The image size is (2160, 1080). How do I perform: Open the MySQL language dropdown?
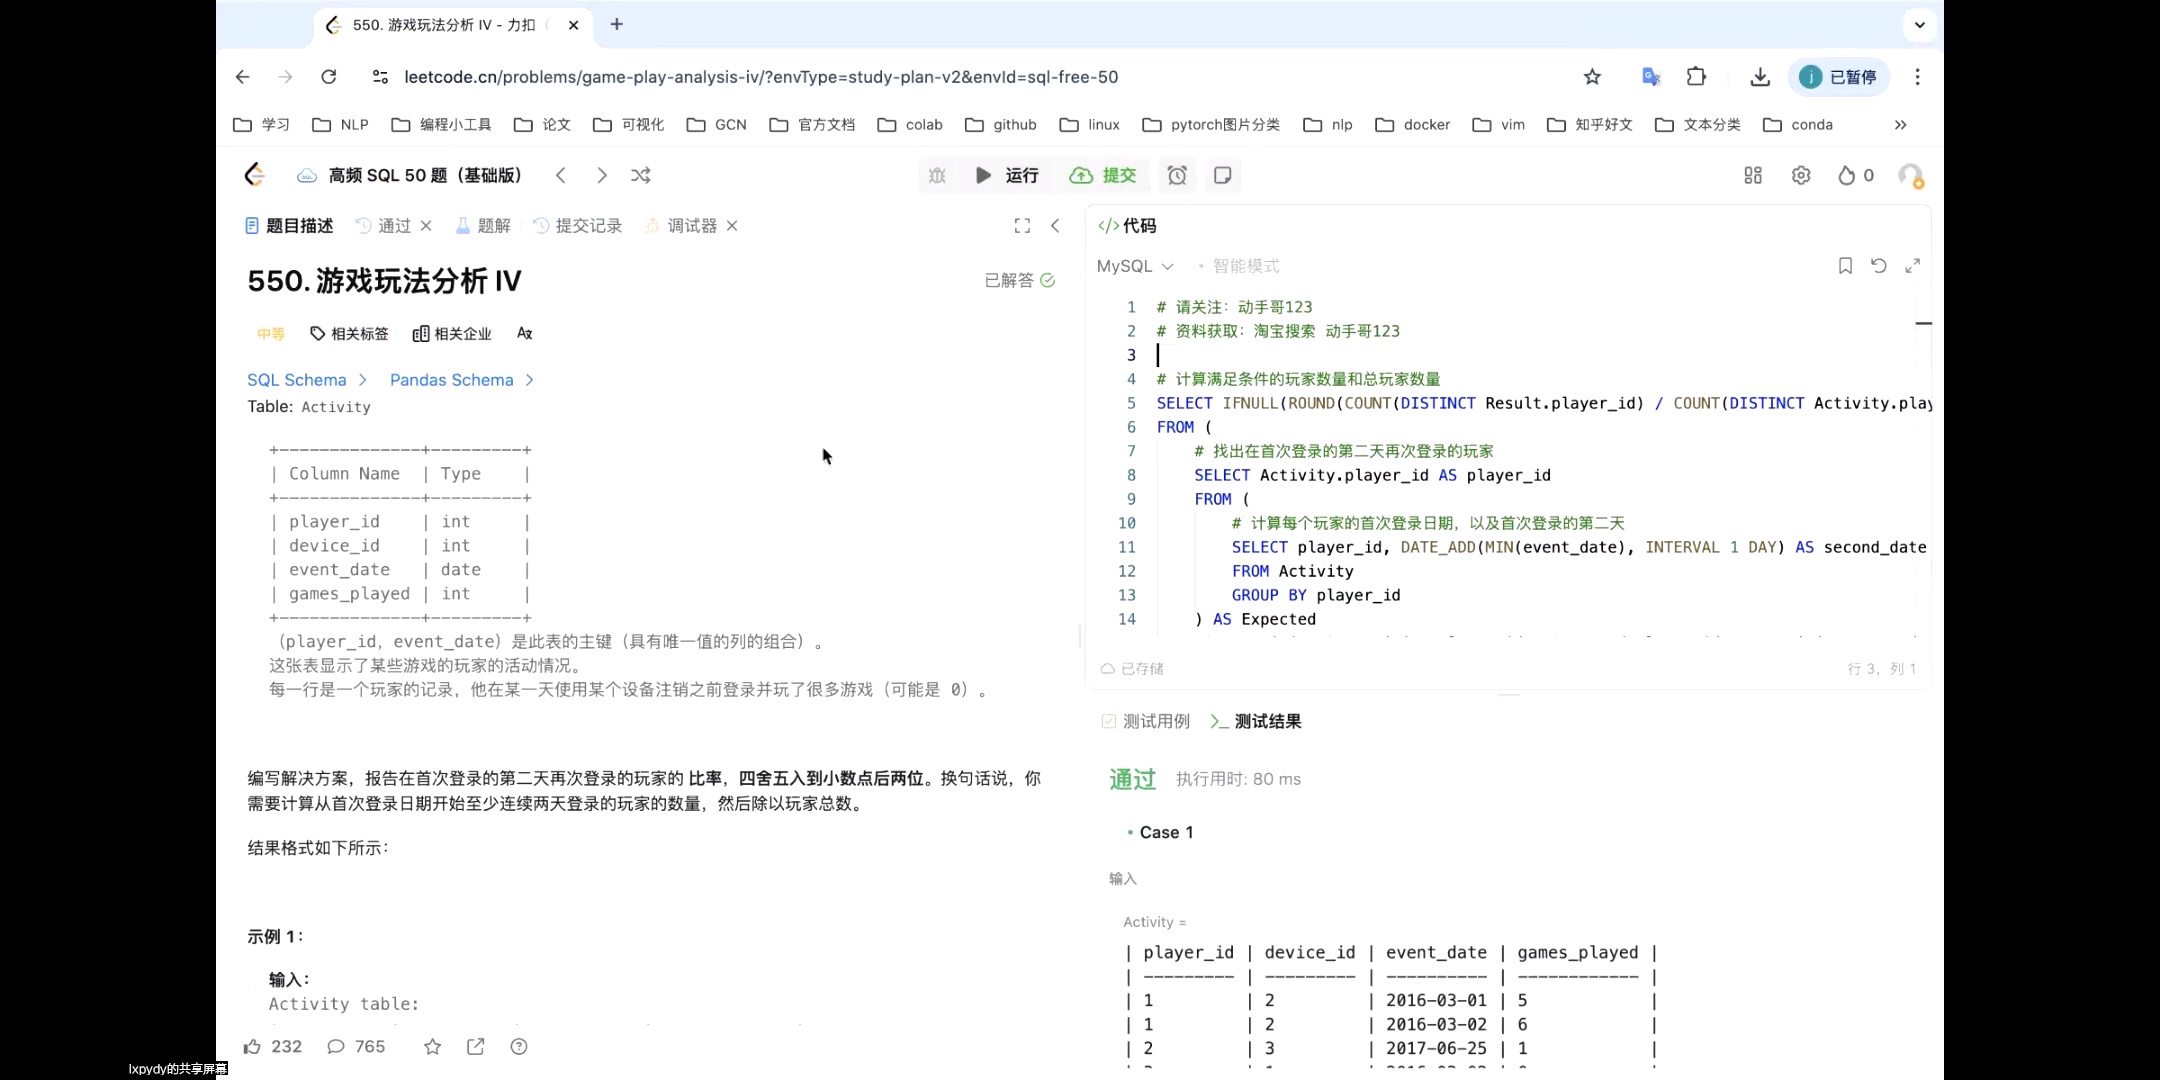1135,266
